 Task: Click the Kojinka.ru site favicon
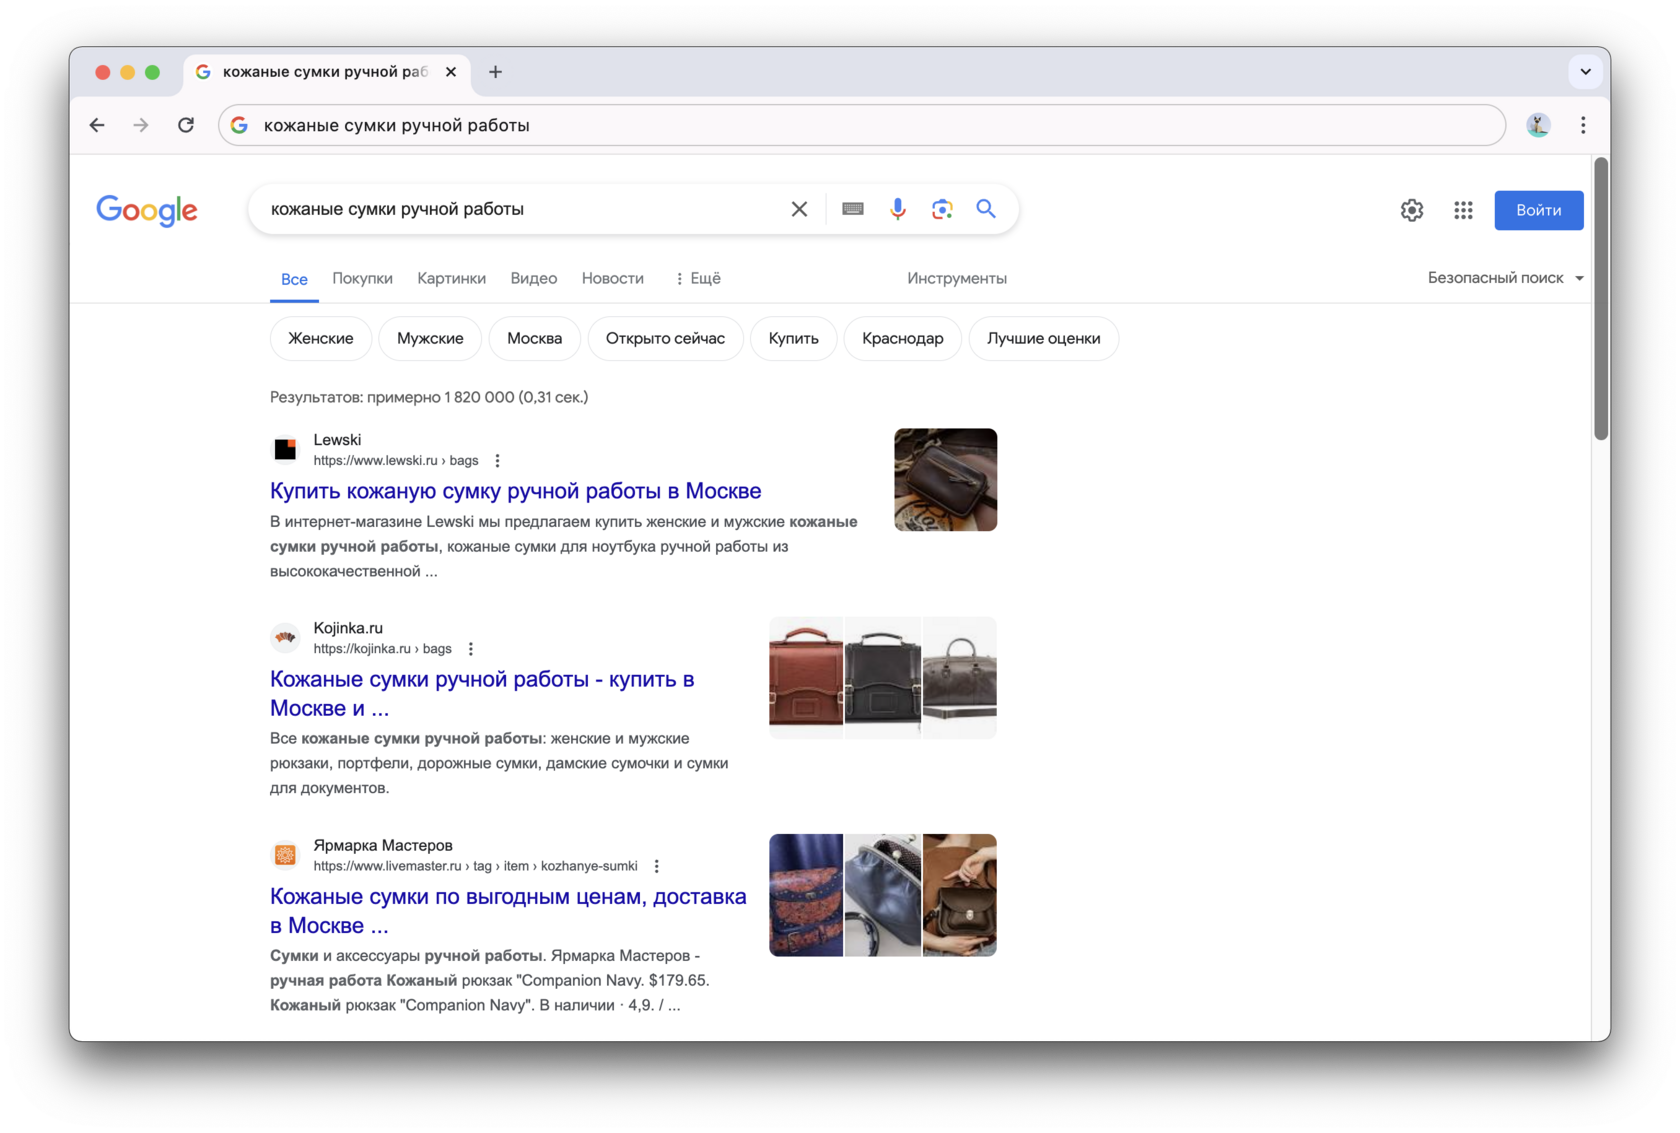[285, 638]
